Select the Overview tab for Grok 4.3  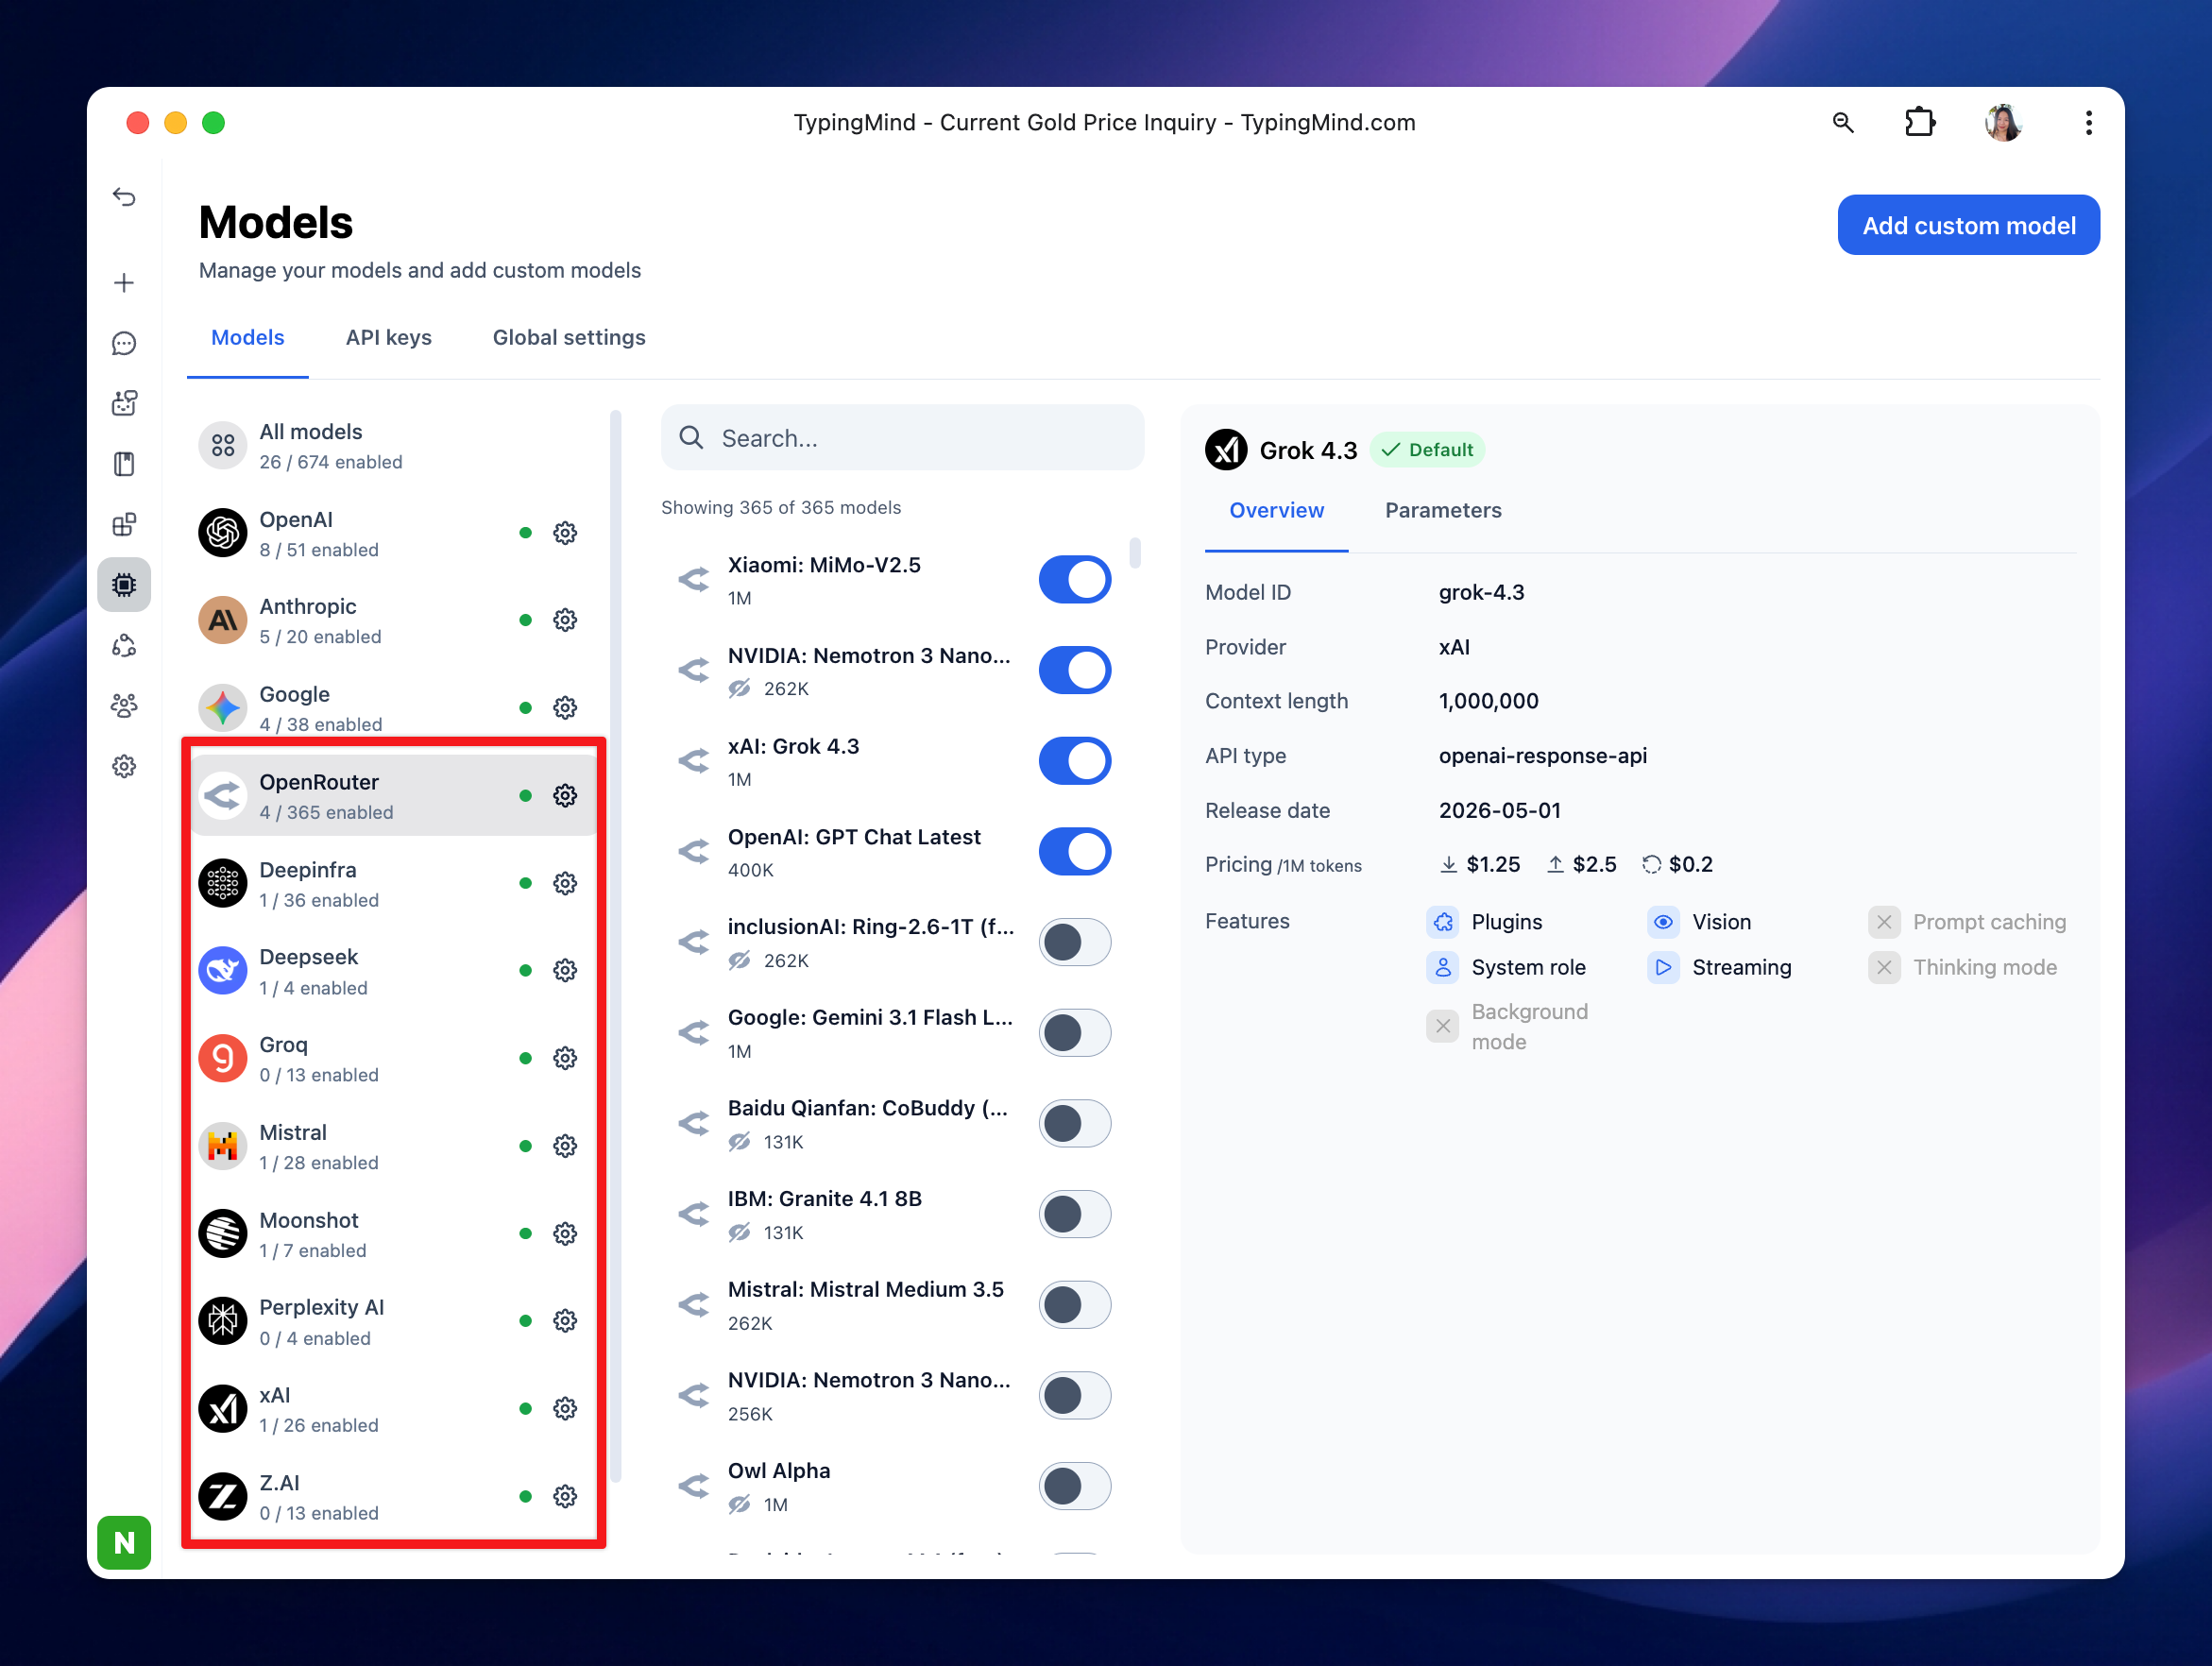[x=1276, y=511]
